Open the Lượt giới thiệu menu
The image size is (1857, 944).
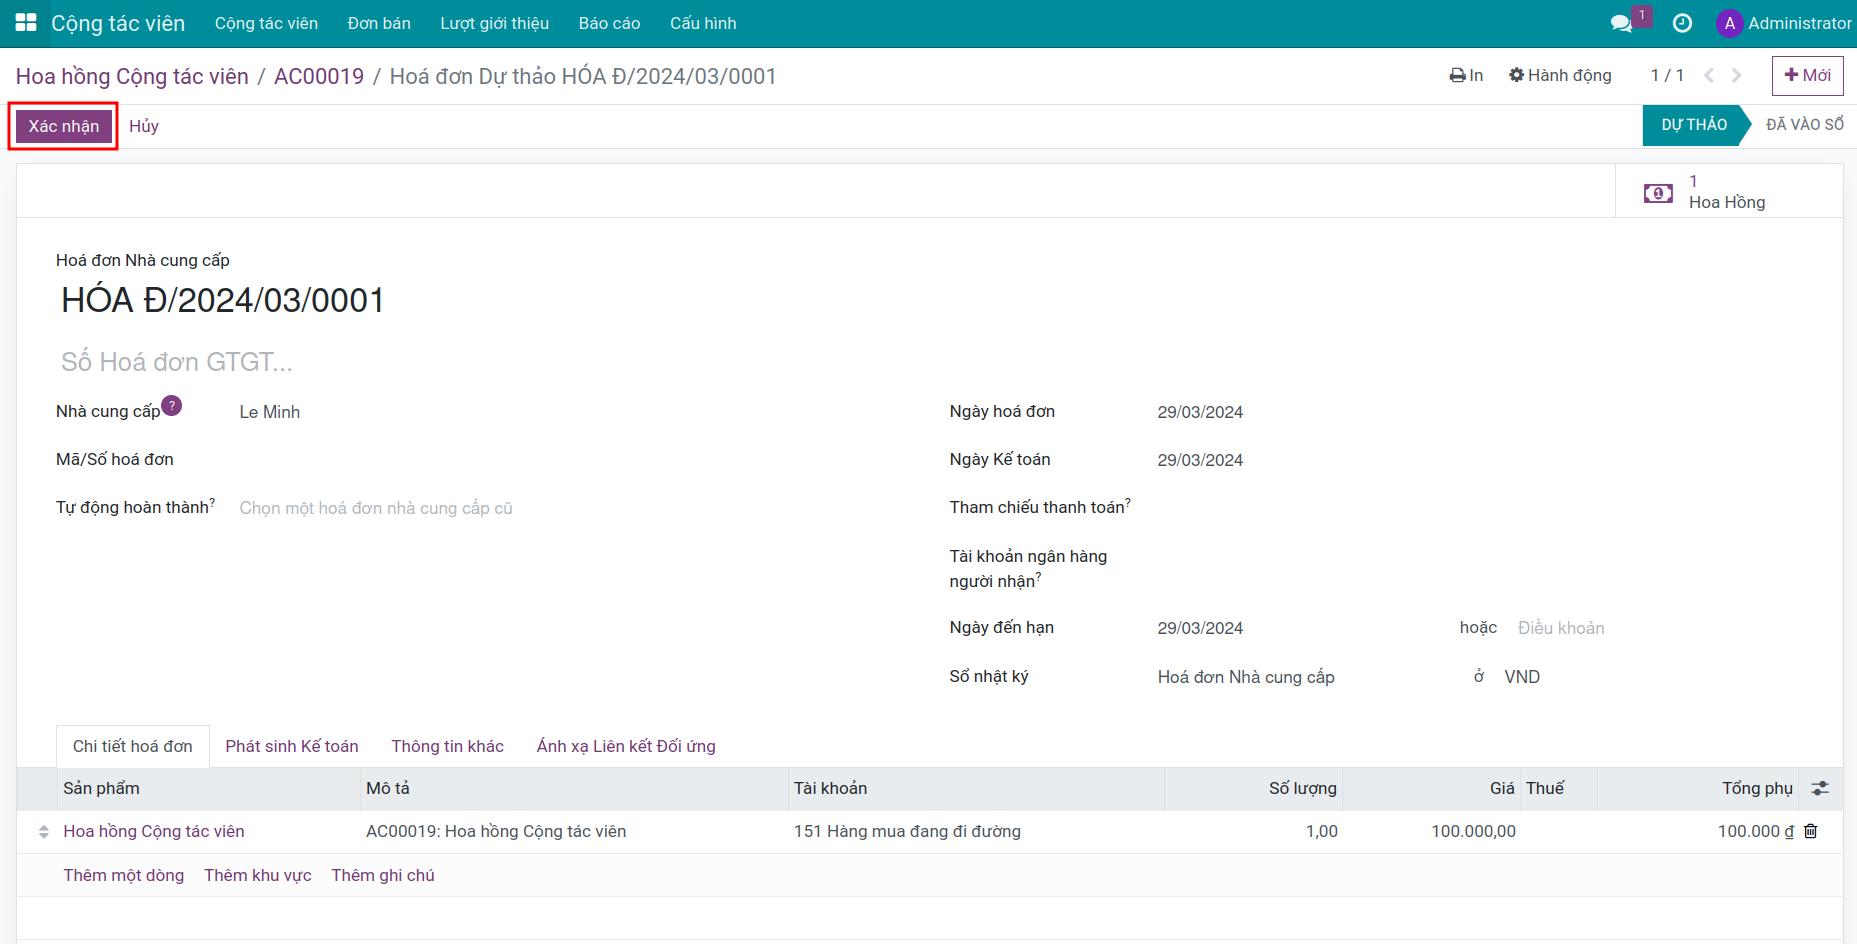[x=495, y=23]
